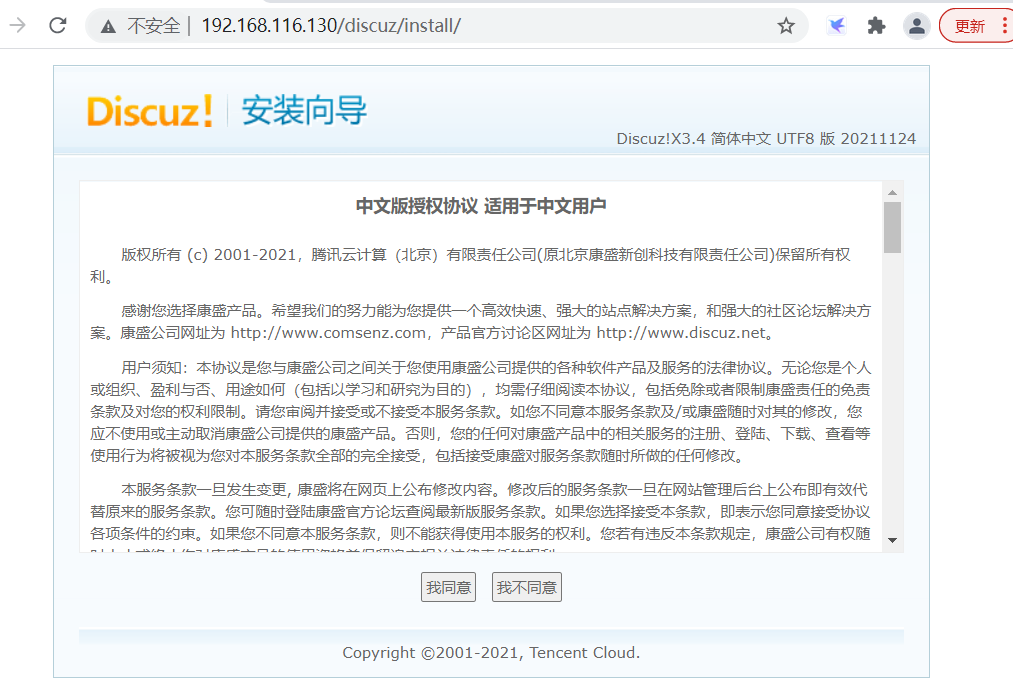Viewport: 1013px width, 683px height.
Task: Open the blue bird extension icon
Action: point(837,26)
